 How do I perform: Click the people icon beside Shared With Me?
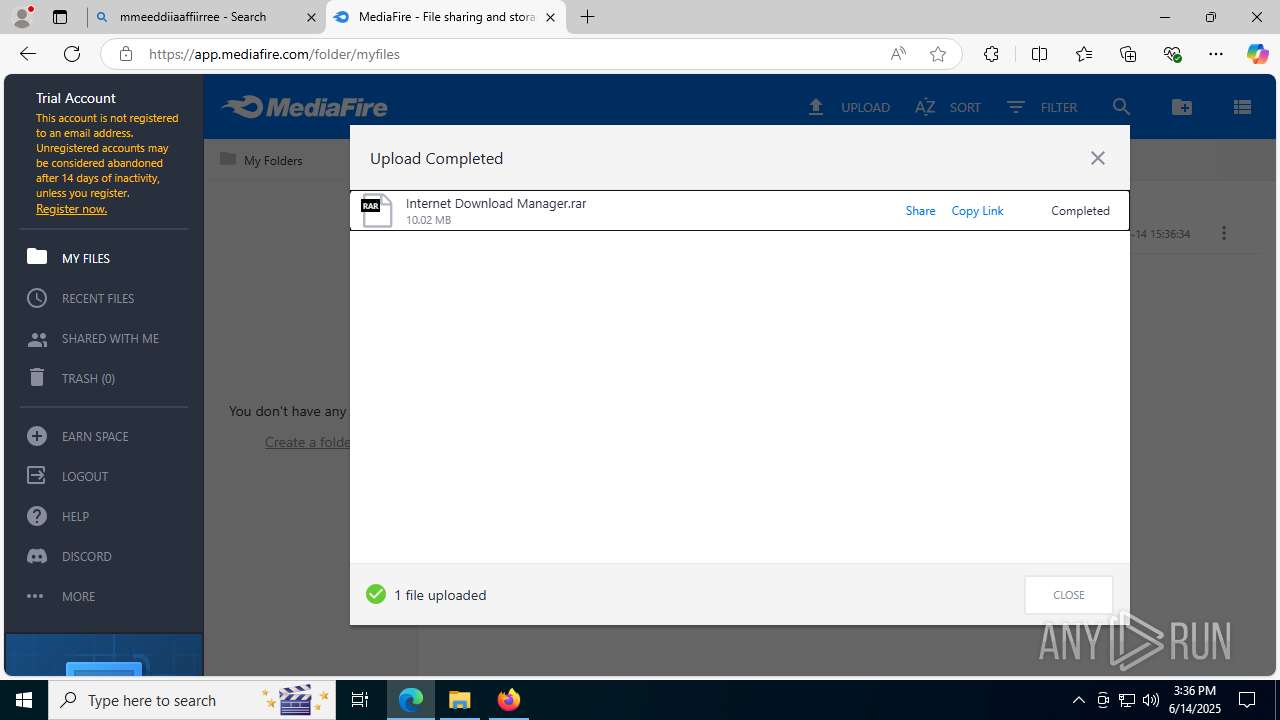37,339
